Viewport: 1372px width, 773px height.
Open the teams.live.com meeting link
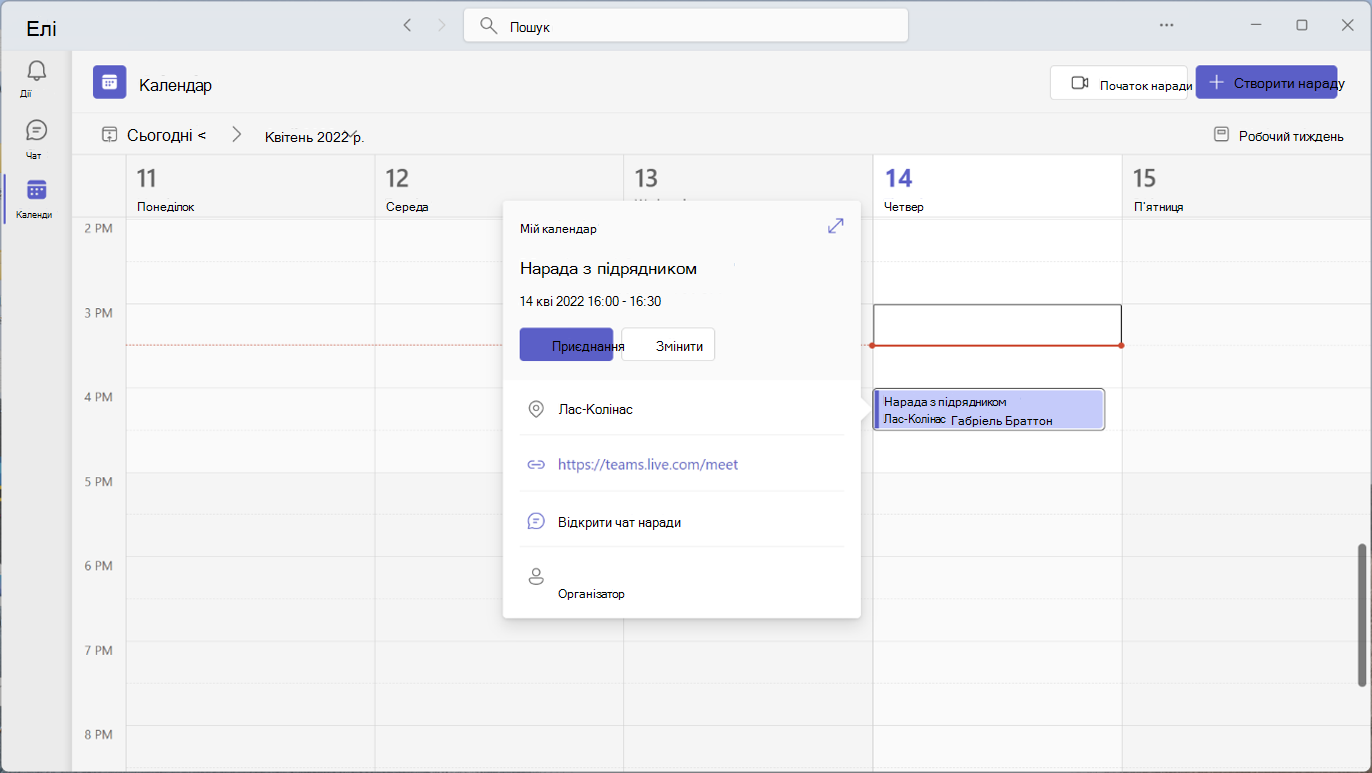coord(648,464)
